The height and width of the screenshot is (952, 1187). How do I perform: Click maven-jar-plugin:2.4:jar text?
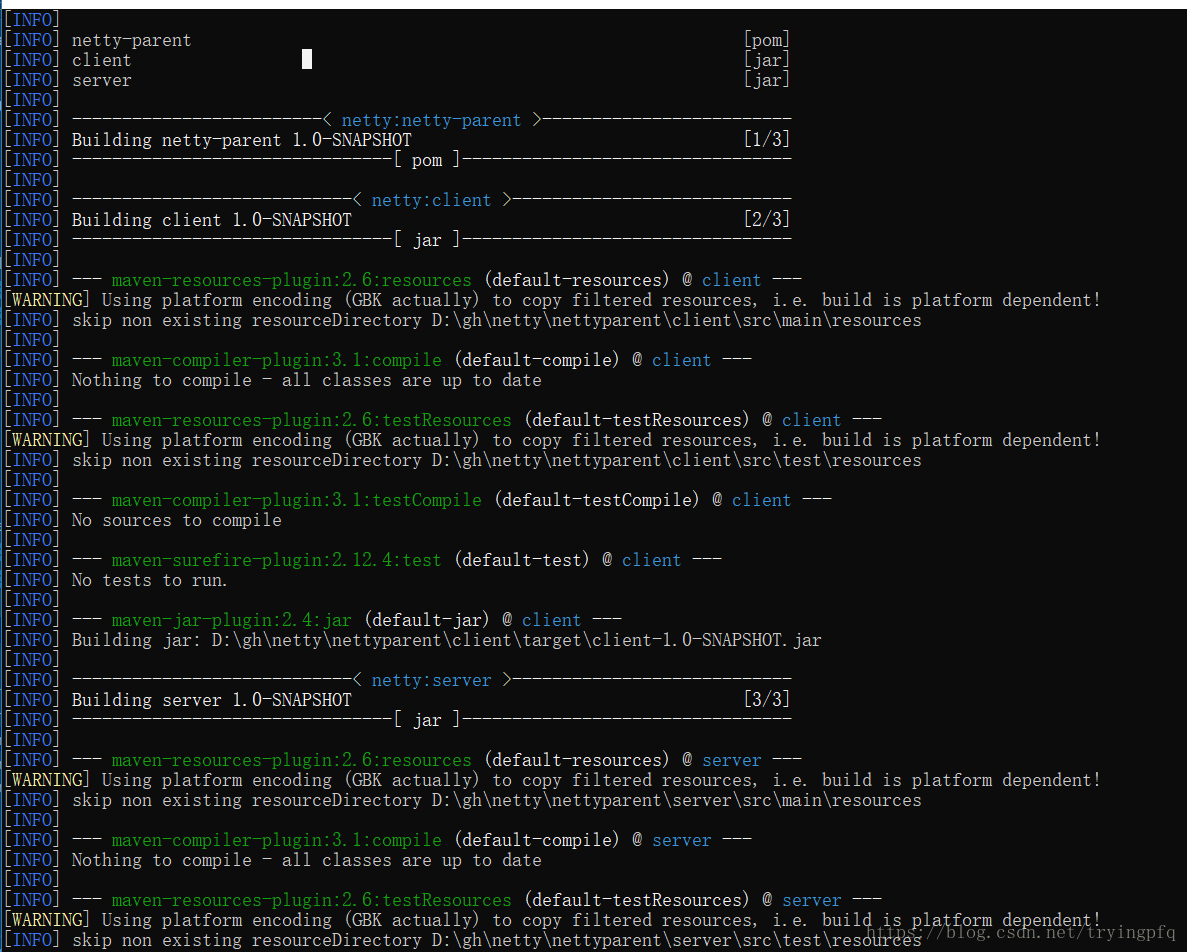click(x=232, y=621)
